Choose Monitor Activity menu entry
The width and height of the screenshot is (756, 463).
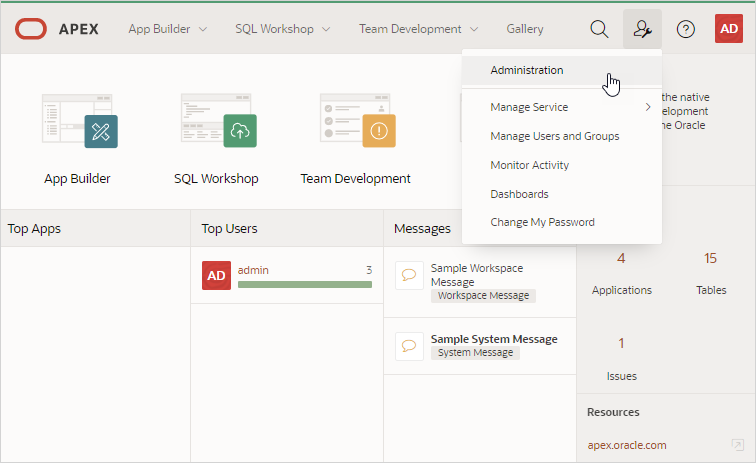point(562,165)
